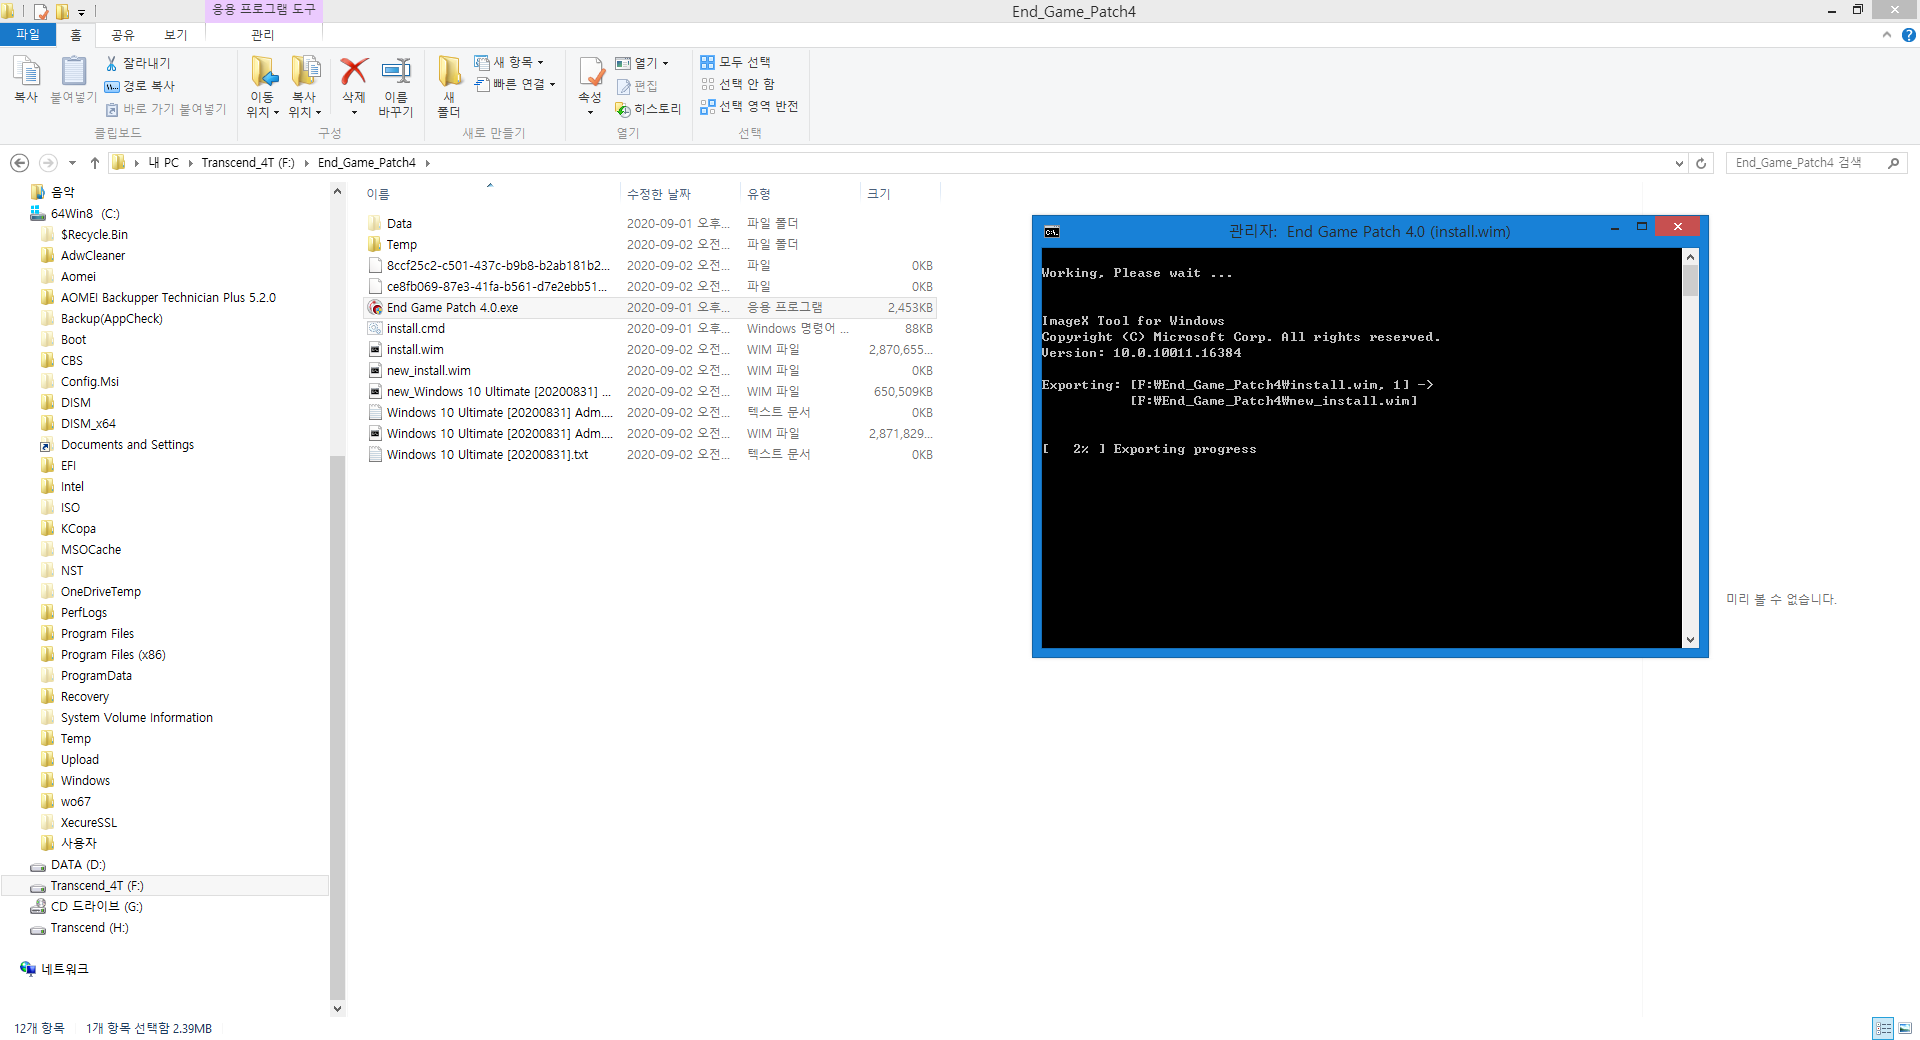Open the Quick Access Toolbar customize dropdown
This screenshot has height=1040, width=1920.
pyautogui.click(x=82, y=12)
